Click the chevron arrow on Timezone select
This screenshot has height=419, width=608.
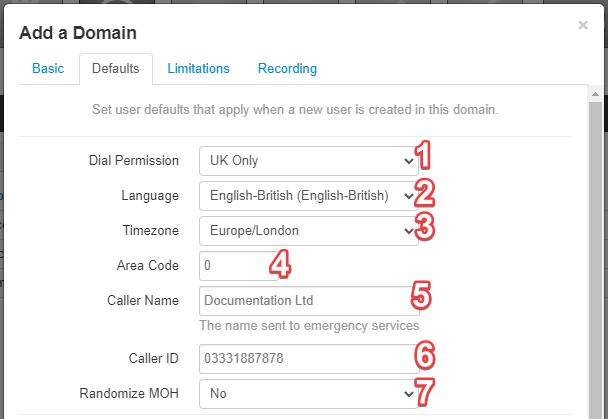[408, 231]
